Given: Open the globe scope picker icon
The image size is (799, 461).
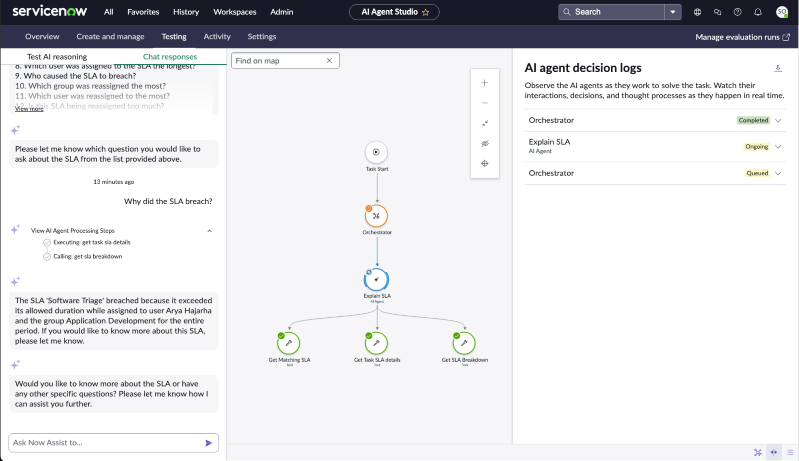Looking at the screenshot, I should tap(697, 12).
